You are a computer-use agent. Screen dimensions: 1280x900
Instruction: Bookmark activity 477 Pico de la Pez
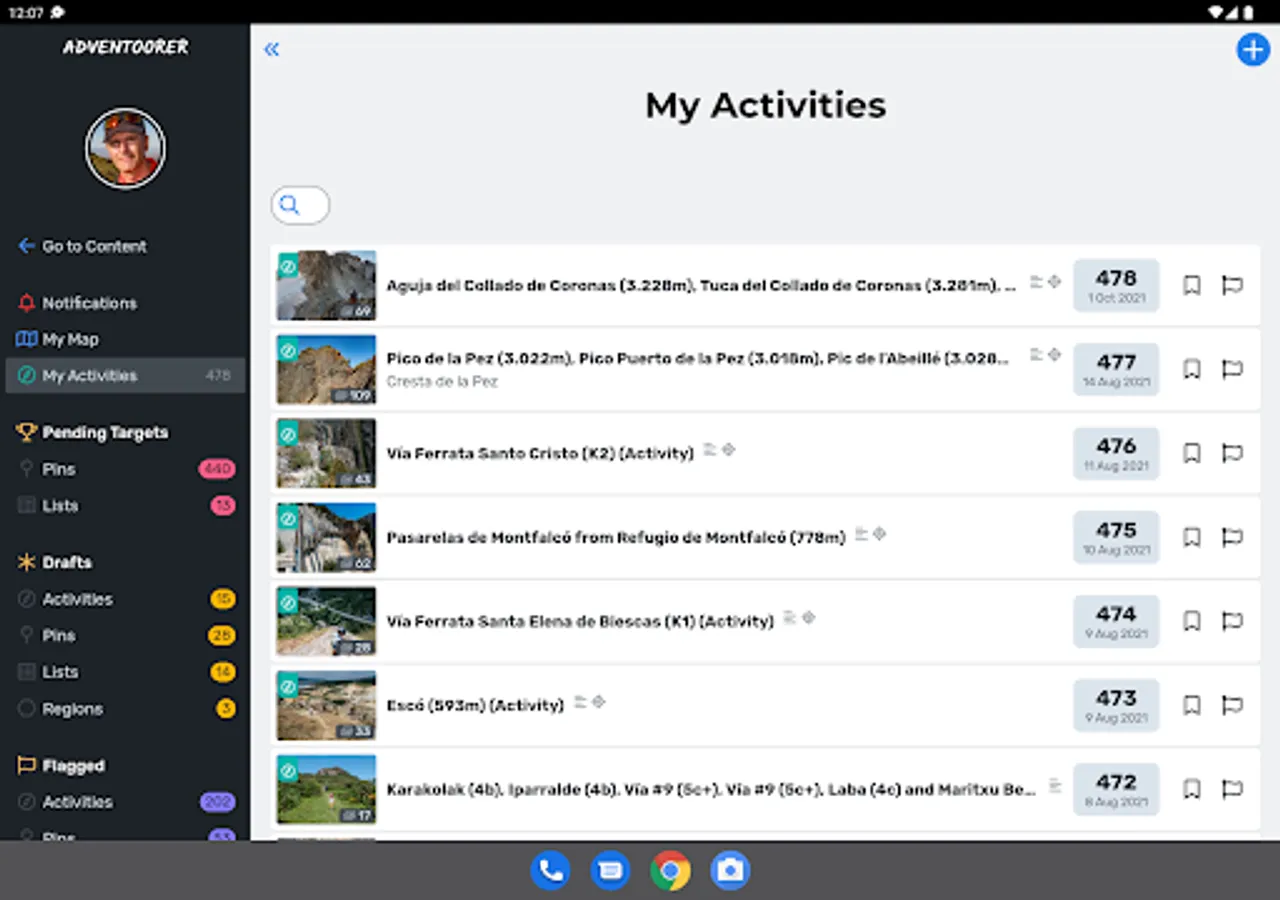pos(1192,369)
